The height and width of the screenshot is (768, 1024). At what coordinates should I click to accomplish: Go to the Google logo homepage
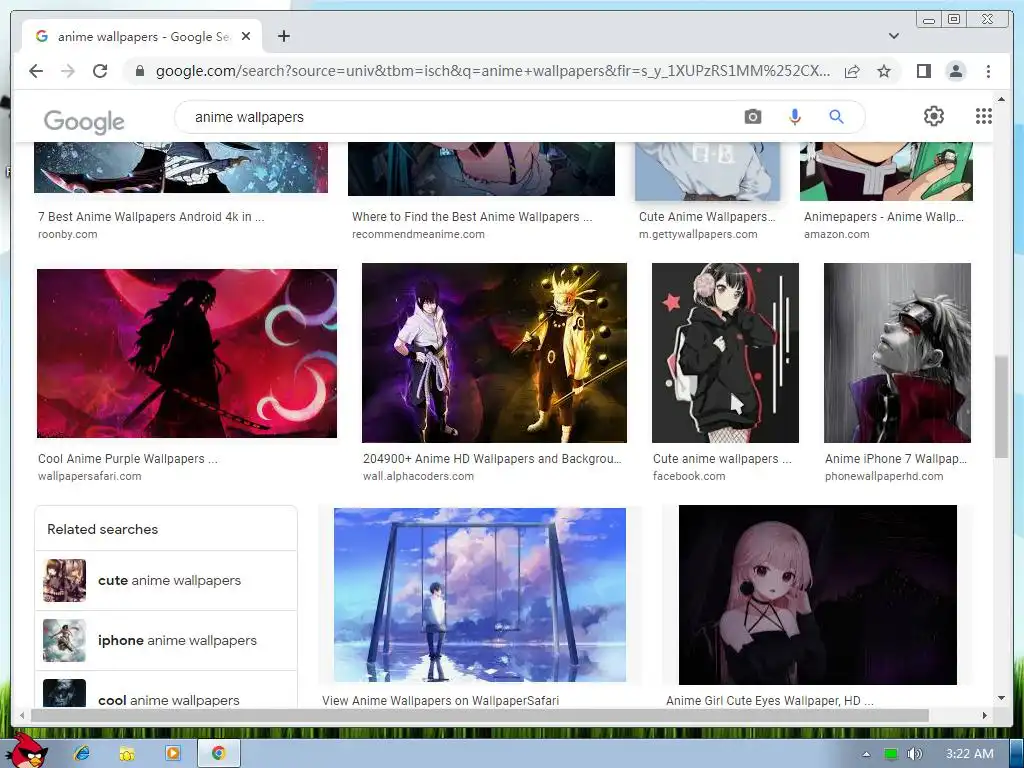(84, 121)
